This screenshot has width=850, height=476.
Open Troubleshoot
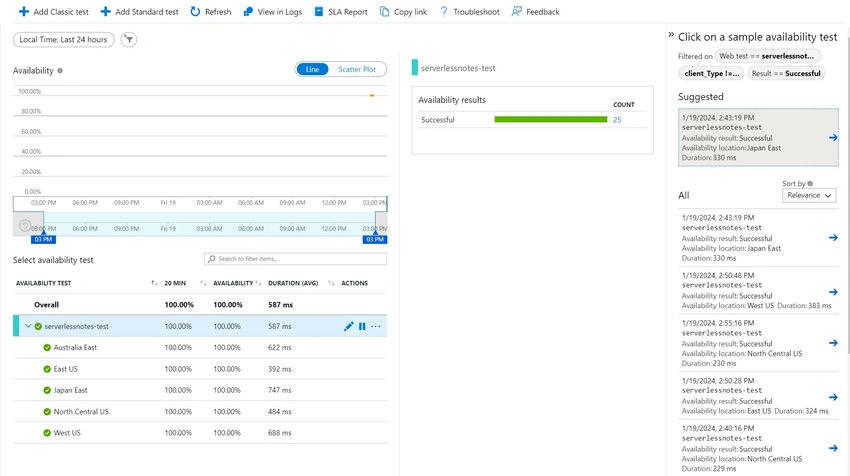(469, 11)
